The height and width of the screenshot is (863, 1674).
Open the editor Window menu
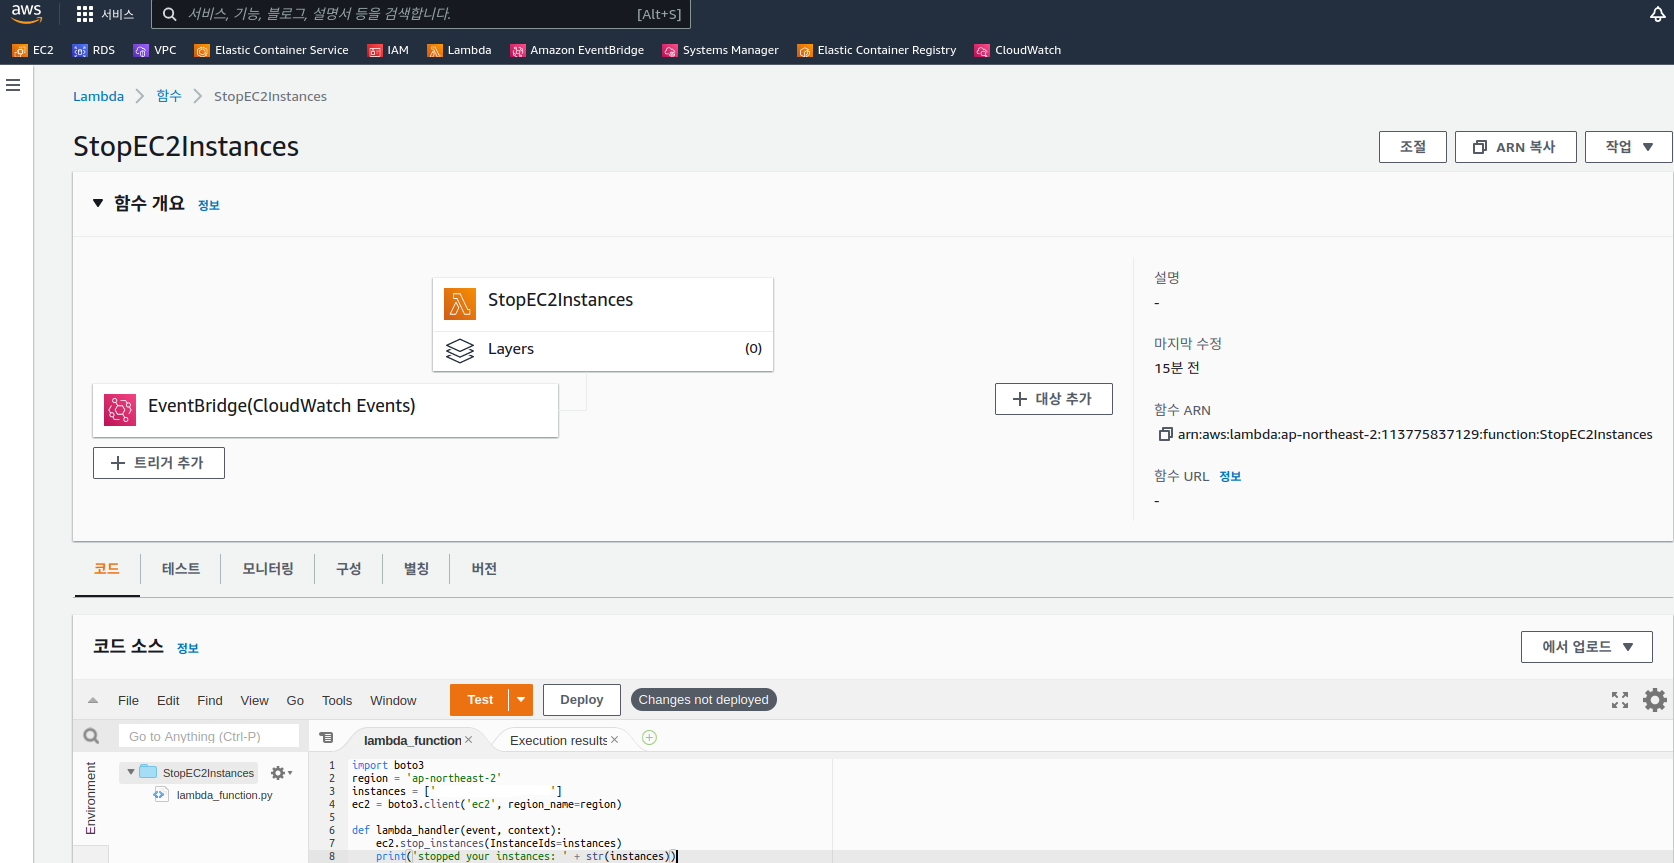(393, 701)
